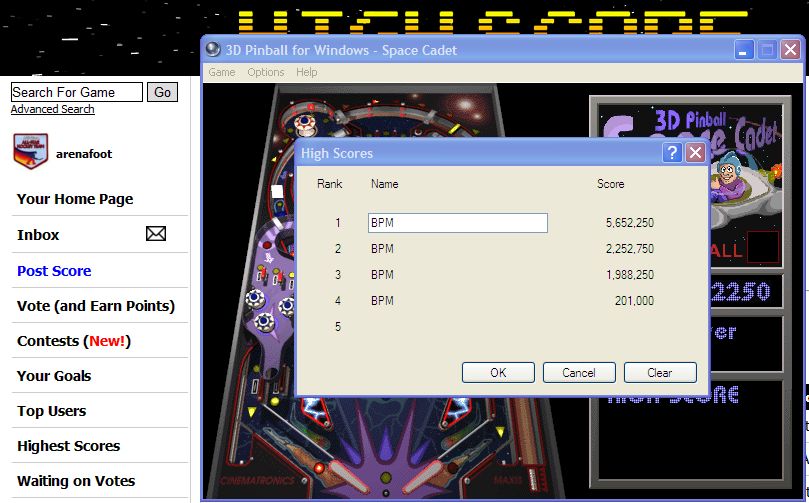This screenshot has height=503, width=809.
Task: Close the High Scores dialog
Action: (695, 153)
